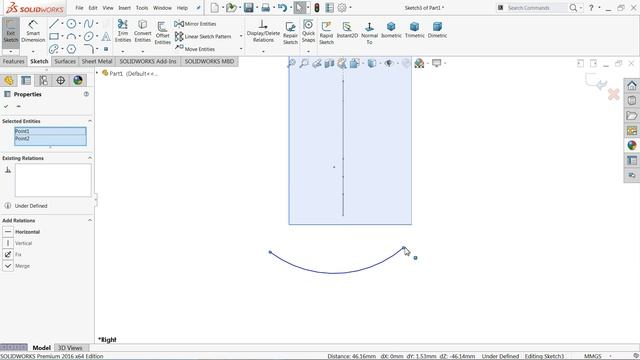Select the Sketch Fillet tool
This screenshot has width=640, height=360.
[x=88, y=49]
